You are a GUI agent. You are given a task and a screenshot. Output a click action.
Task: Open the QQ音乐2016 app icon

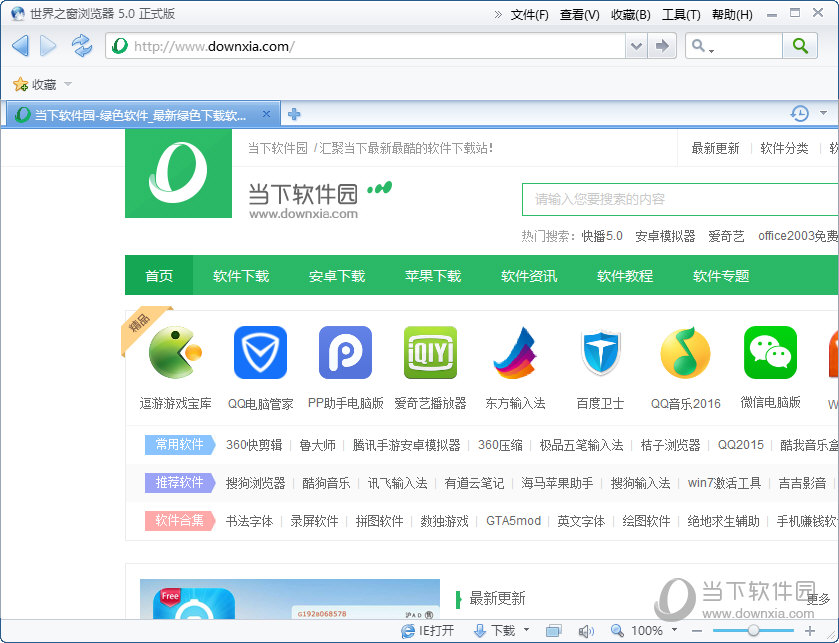(x=685, y=353)
